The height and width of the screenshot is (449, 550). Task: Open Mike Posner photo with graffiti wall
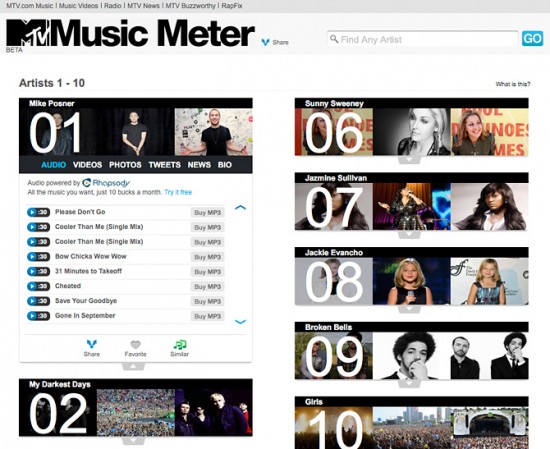pos(213,132)
